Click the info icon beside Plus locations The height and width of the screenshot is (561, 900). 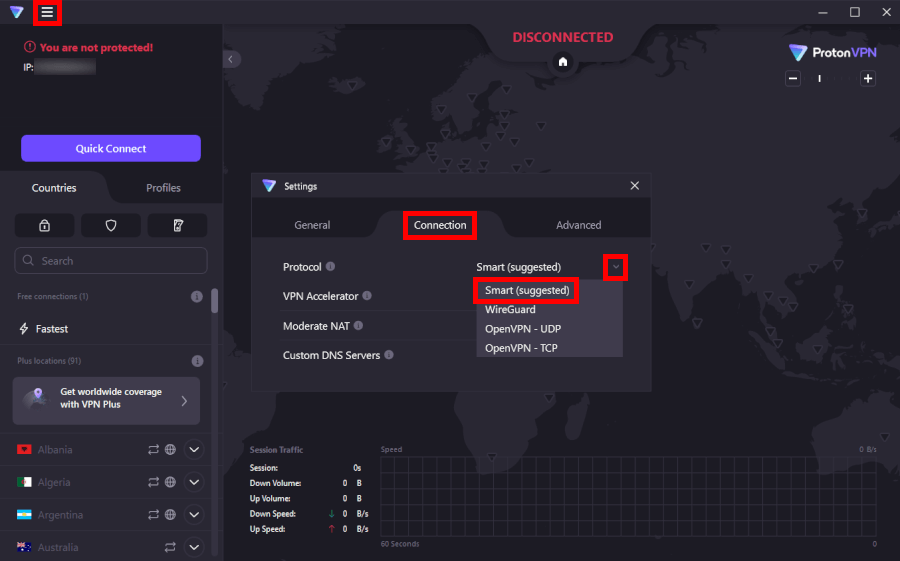pos(197,361)
